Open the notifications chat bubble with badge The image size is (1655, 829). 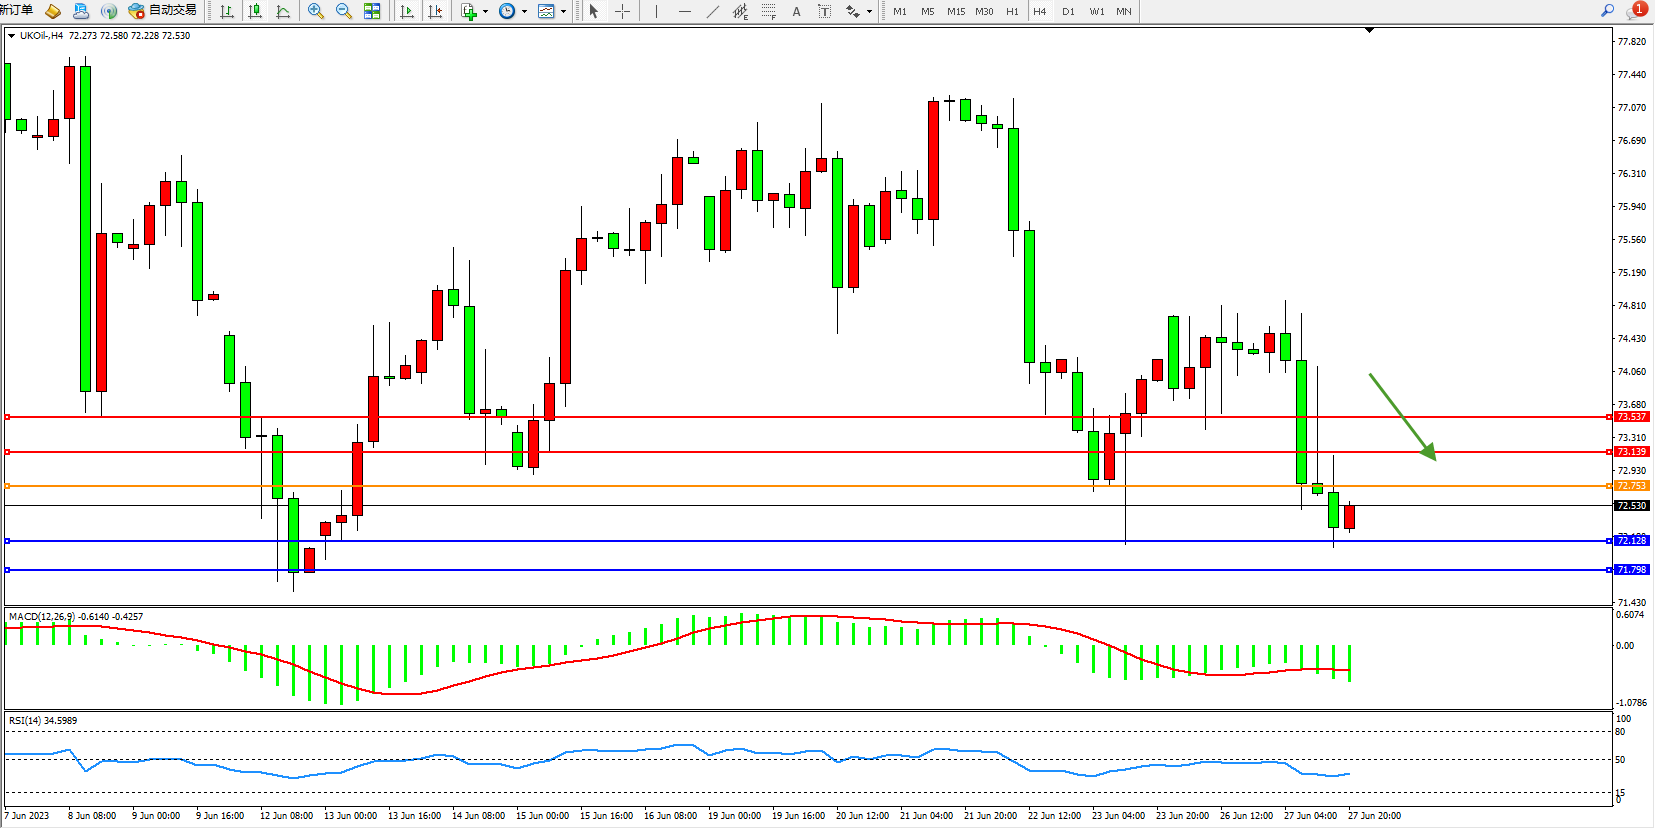(x=1635, y=11)
